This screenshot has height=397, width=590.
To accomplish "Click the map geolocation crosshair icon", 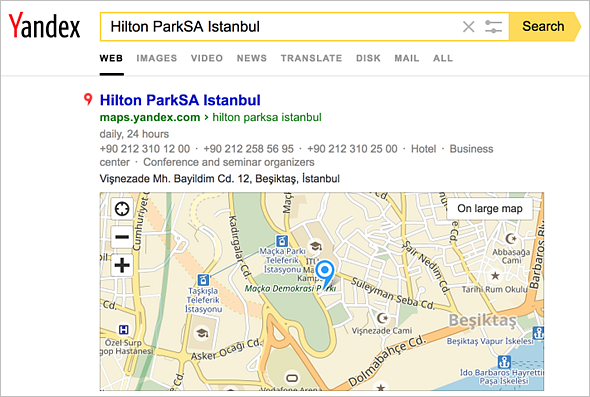I will [122, 209].
